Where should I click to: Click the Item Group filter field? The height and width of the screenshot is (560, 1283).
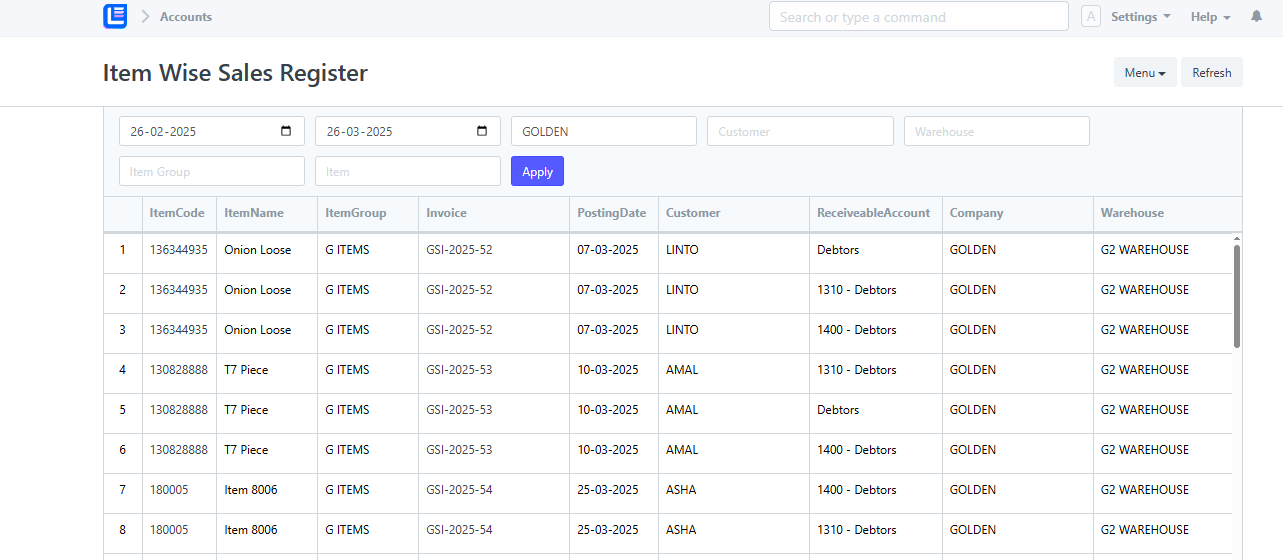(x=212, y=171)
